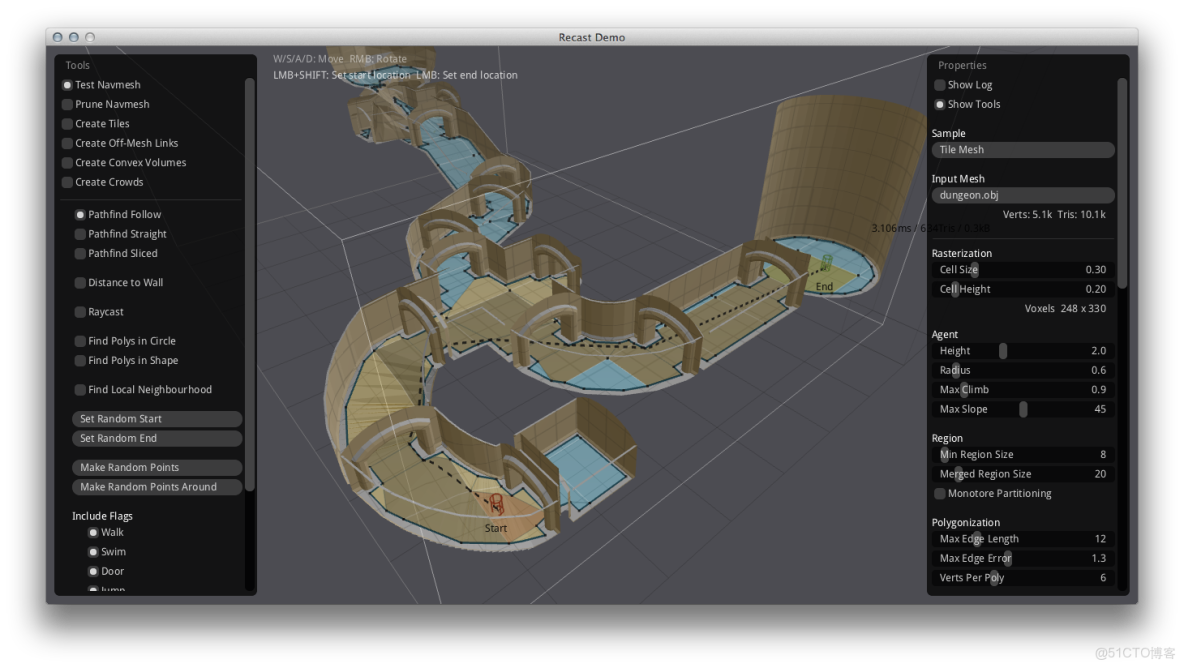This screenshot has width=1184, height=668.
Task: Click the Max Slope slider
Action: [x=1023, y=409]
